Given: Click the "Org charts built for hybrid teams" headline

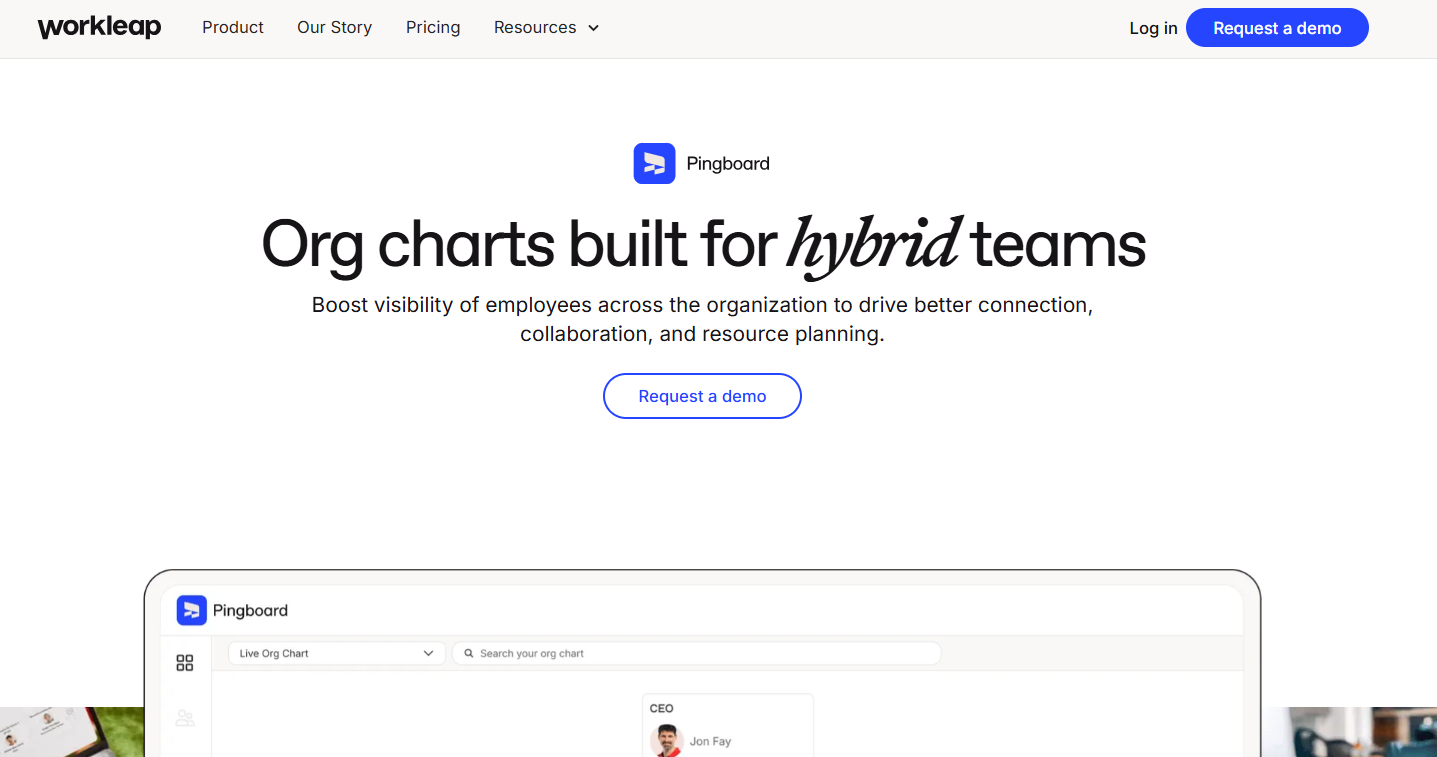Looking at the screenshot, I should click(x=703, y=245).
